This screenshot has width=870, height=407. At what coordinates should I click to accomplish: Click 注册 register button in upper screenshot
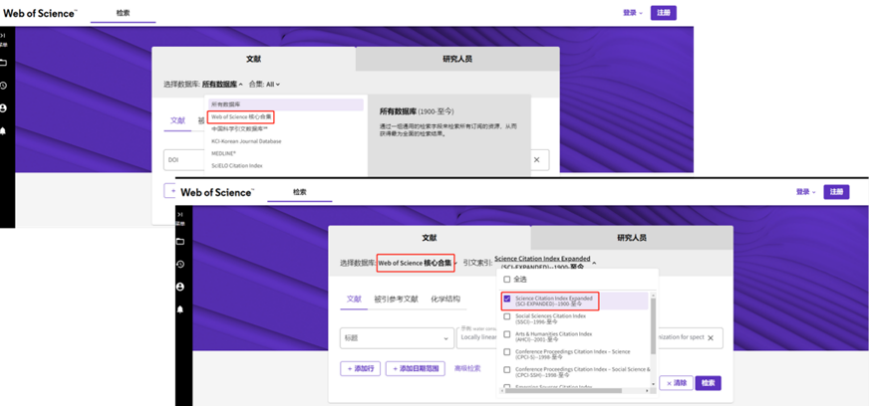point(664,13)
